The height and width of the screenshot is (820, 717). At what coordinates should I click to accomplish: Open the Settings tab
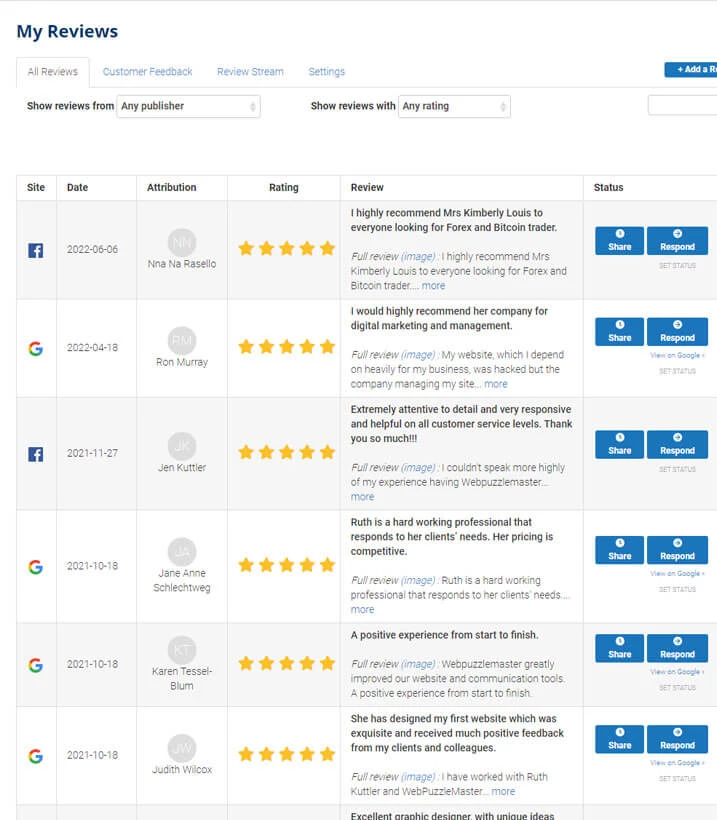(326, 72)
